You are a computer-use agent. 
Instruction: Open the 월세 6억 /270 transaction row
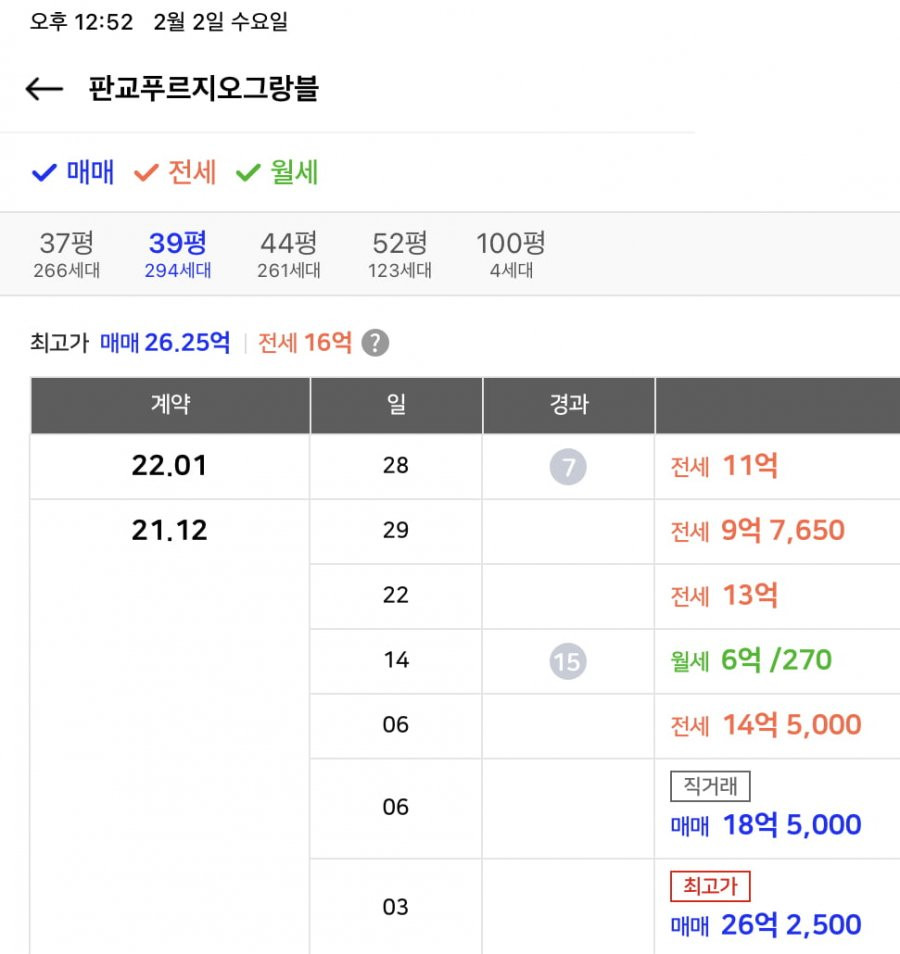pyautogui.click(x=750, y=661)
